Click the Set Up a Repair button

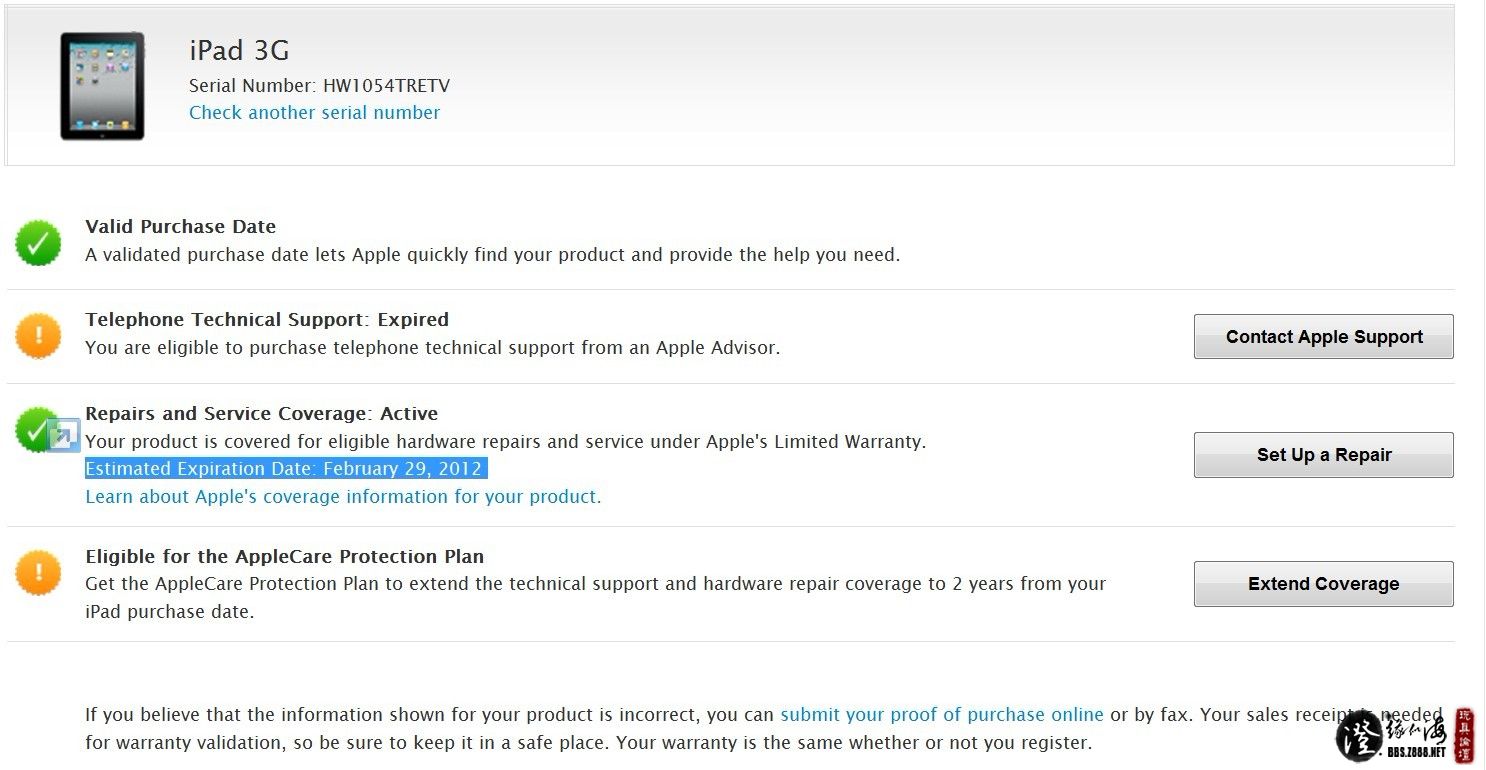pyautogui.click(x=1324, y=455)
